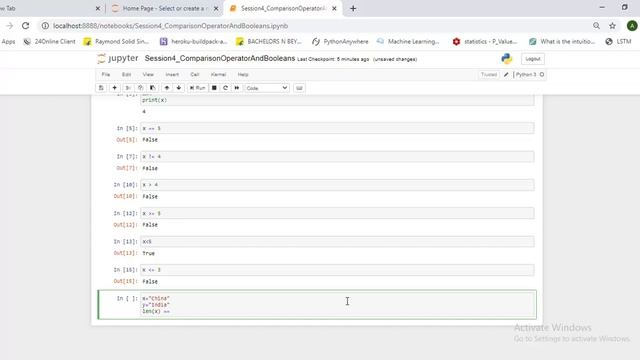
Task: Click the pencil edit mode indicator icon
Action: point(506,74)
